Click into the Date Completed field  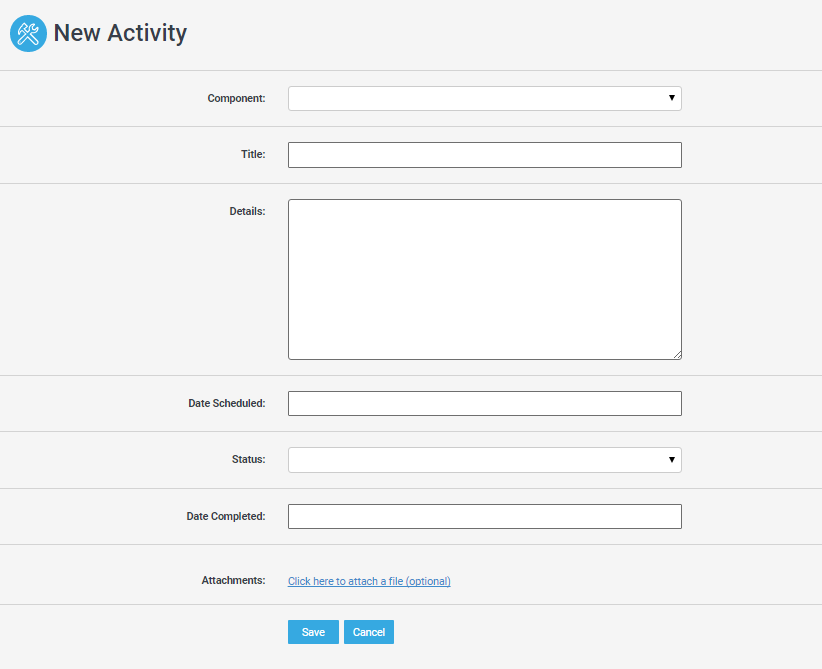point(484,517)
